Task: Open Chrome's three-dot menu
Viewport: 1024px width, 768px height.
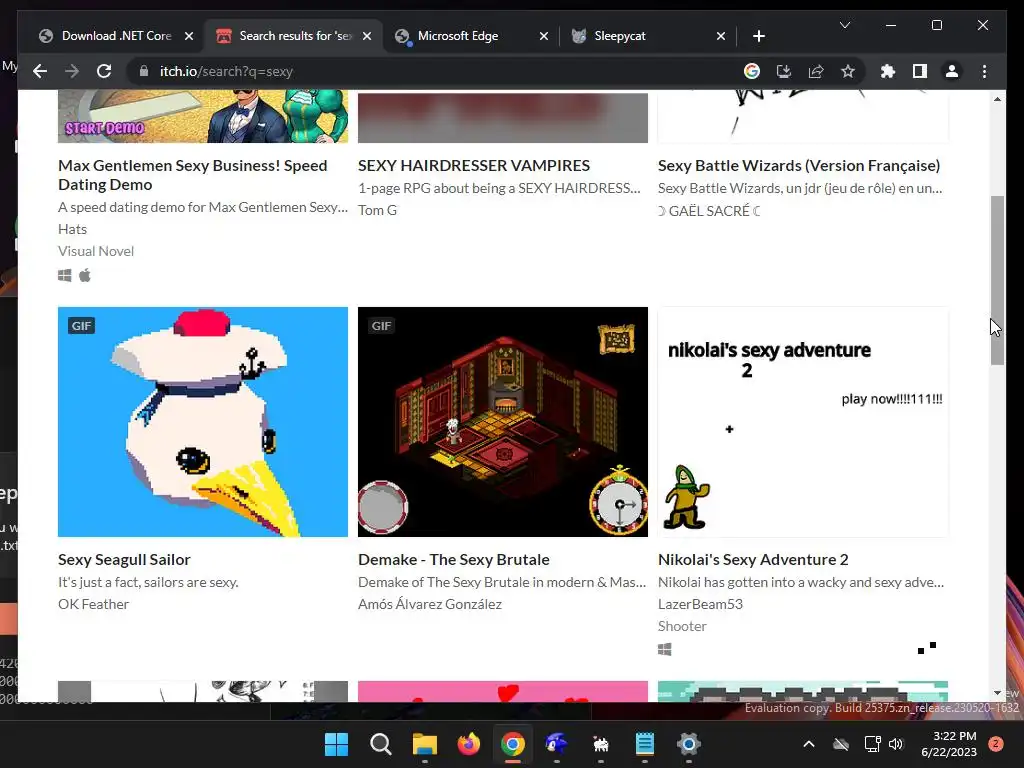Action: tap(984, 71)
